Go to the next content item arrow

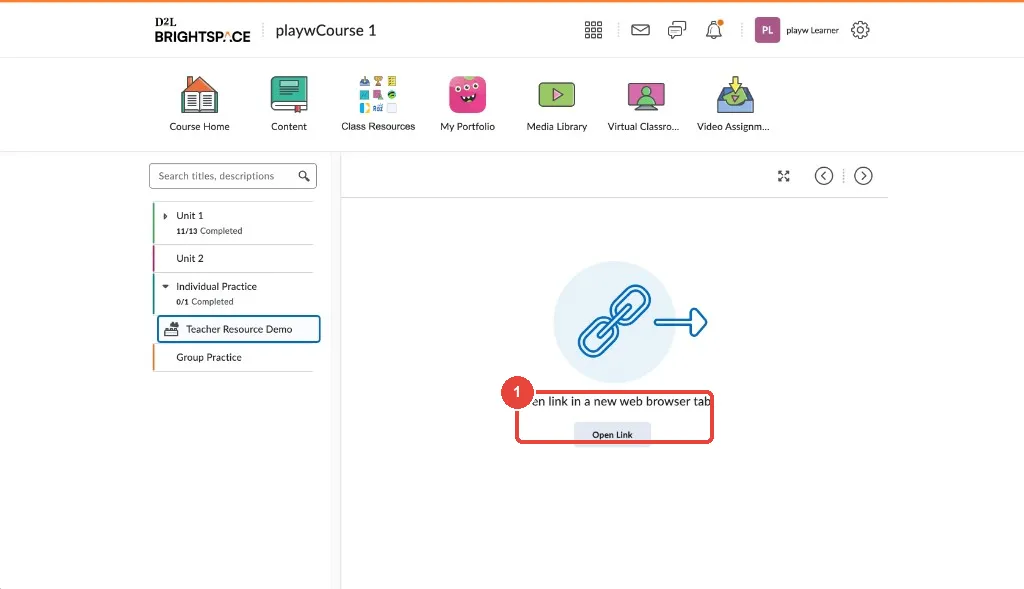click(x=863, y=176)
